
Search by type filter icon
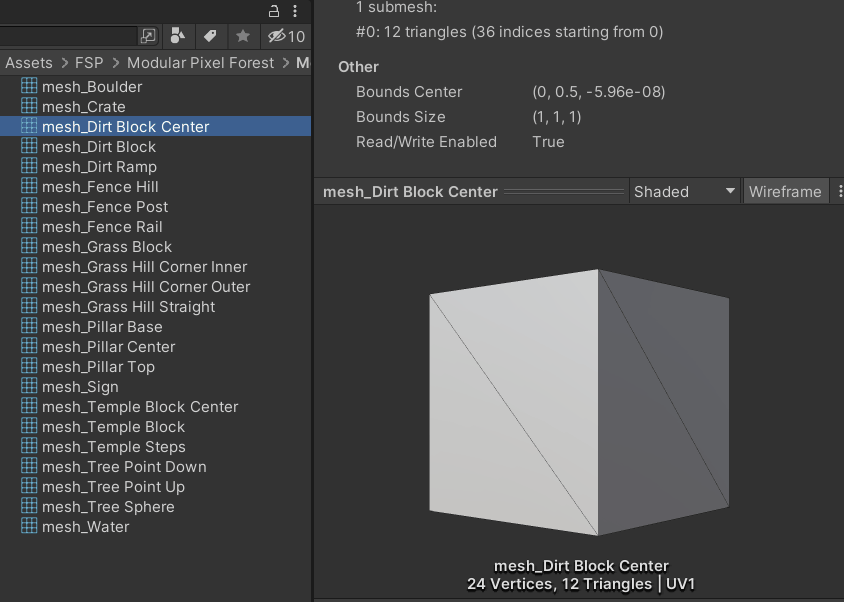point(178,36)
